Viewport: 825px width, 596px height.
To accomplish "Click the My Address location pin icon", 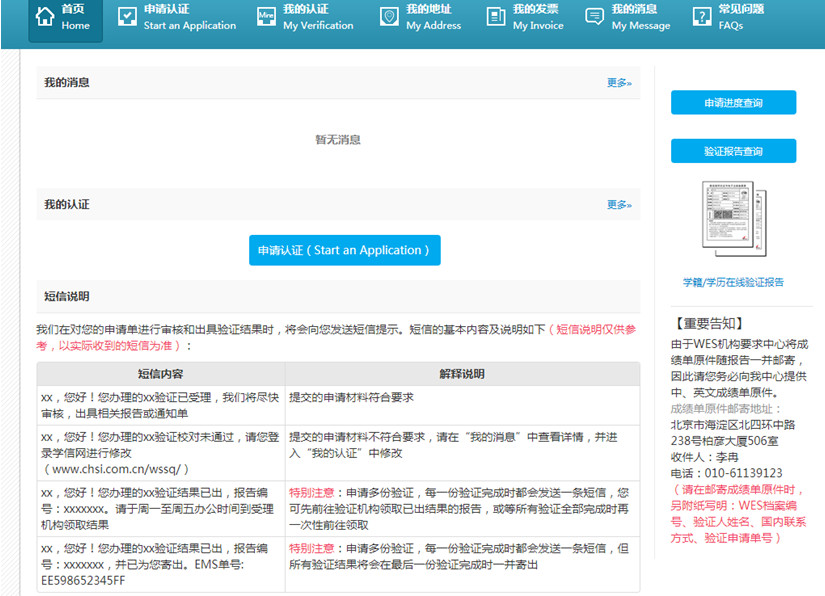I will pyautogui.click(x=389, y=16).
